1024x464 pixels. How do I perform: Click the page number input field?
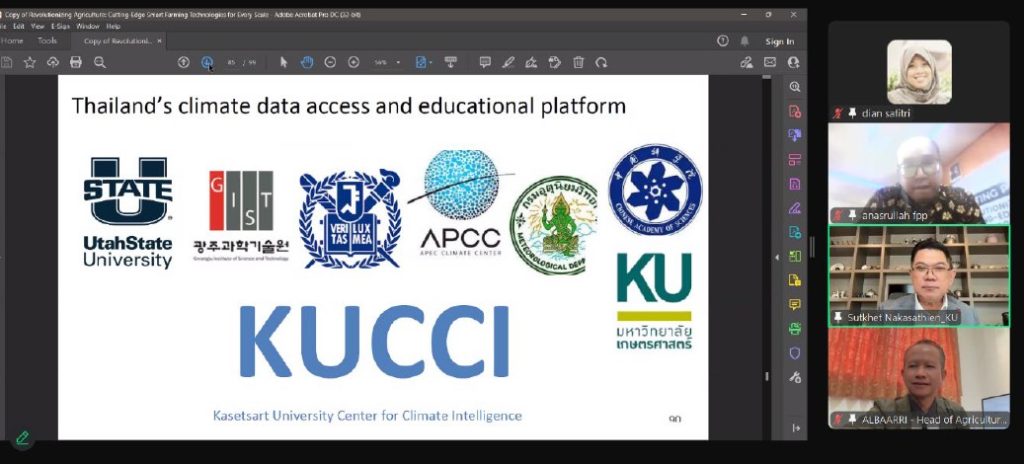click(x=232, y=62)
